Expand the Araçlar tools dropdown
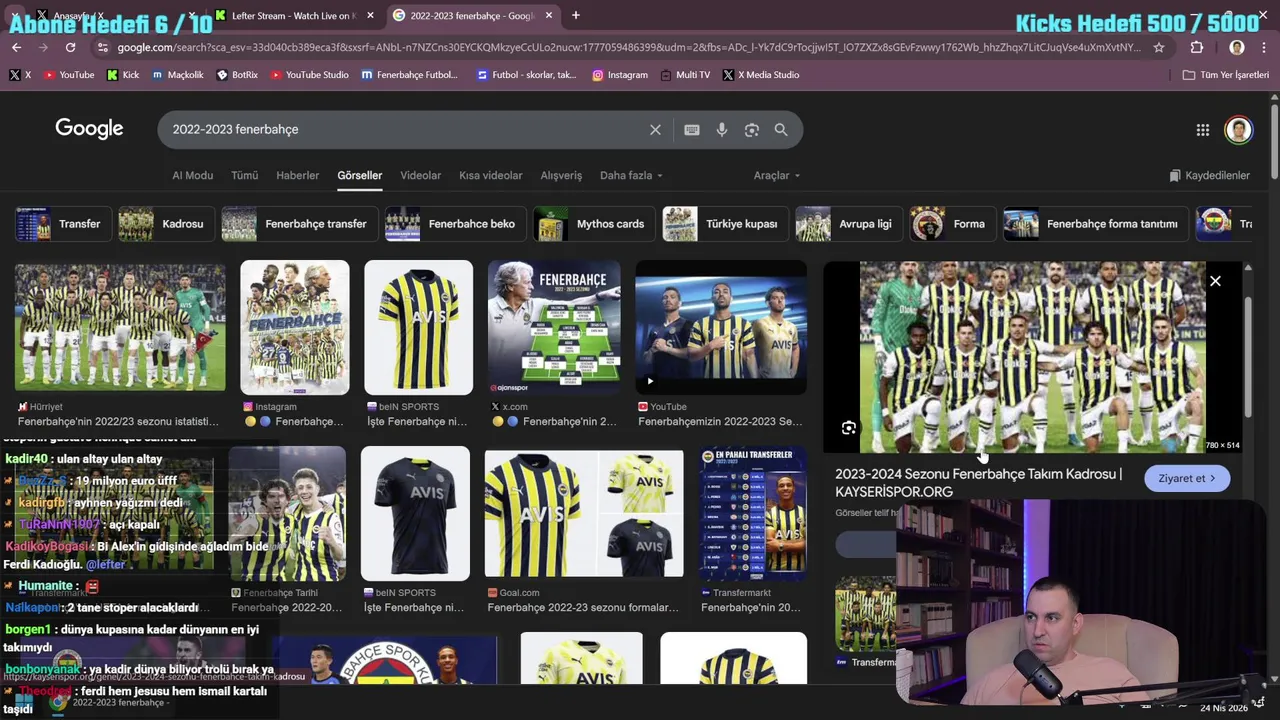 pyautogui.click(x=777, y=175)
